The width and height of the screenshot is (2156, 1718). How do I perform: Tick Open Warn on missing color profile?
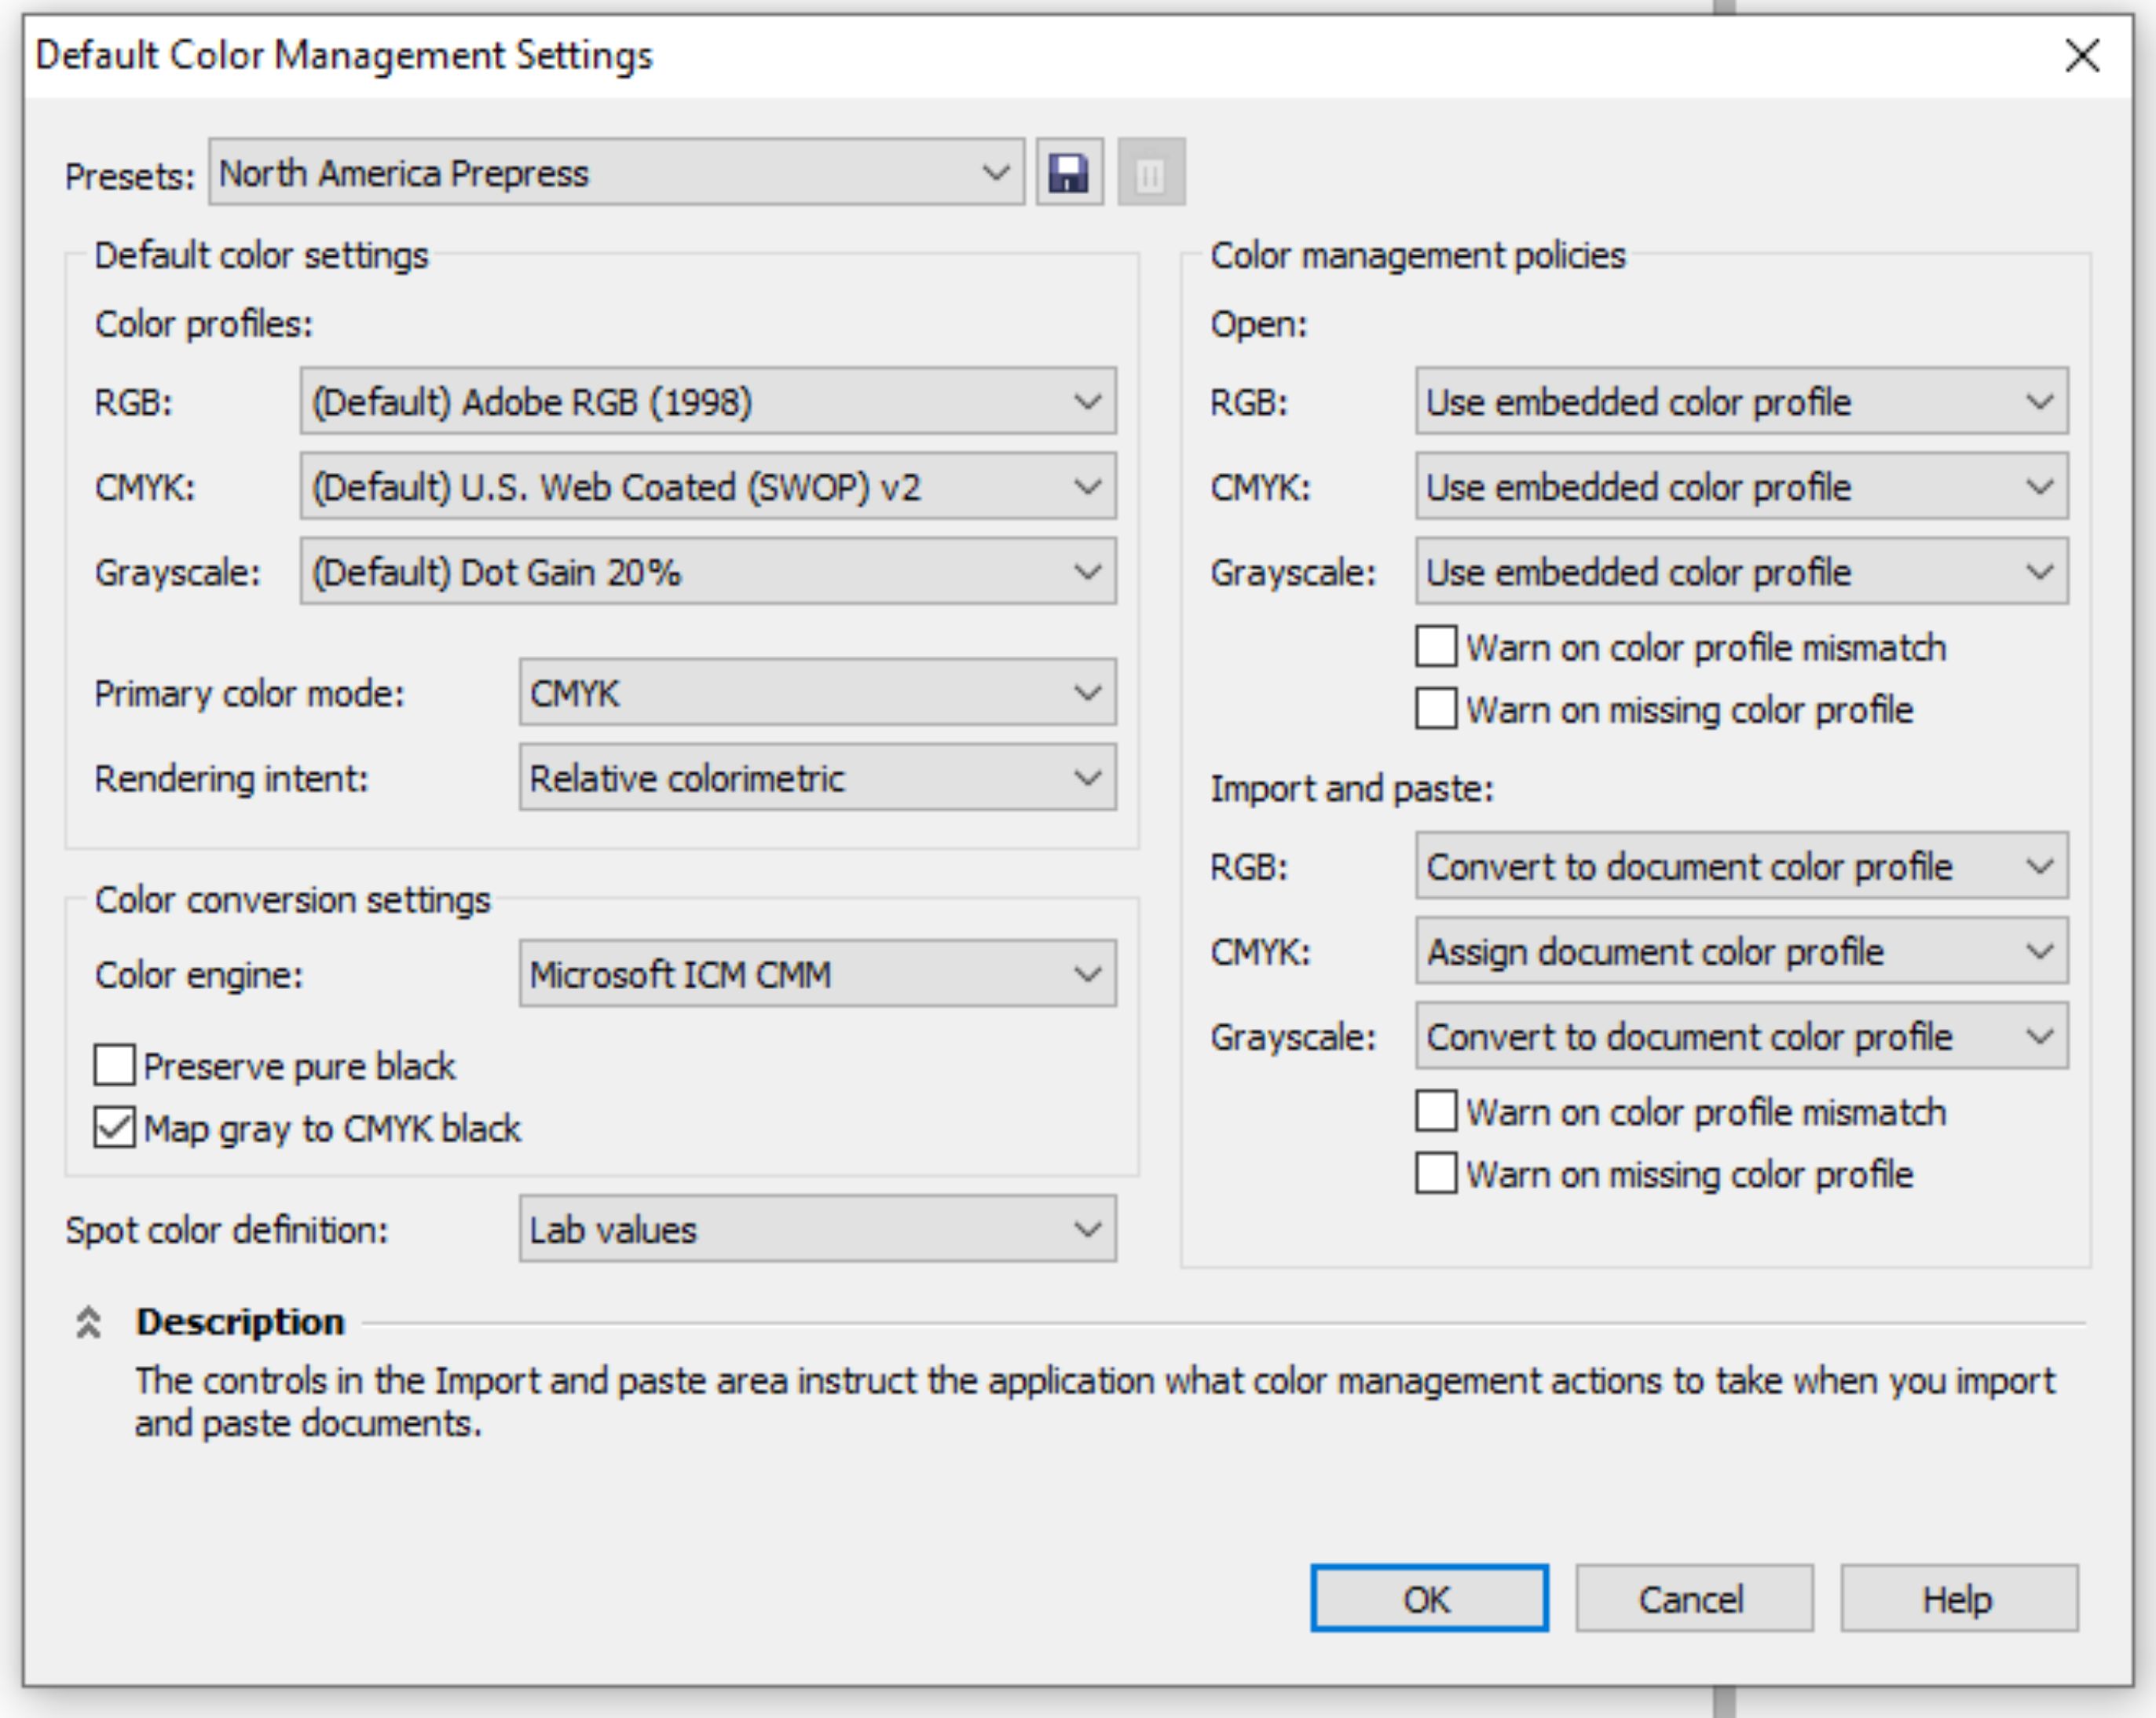[x=1436, y=709]
